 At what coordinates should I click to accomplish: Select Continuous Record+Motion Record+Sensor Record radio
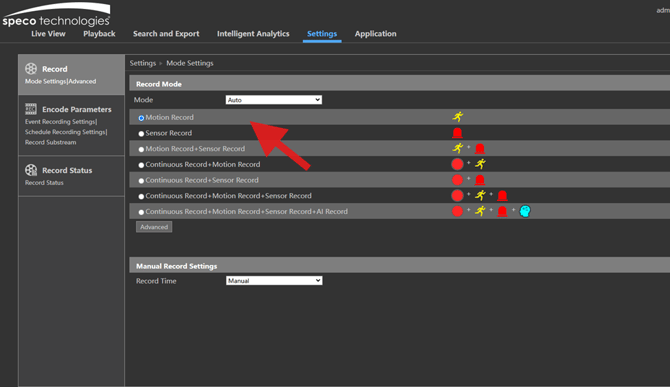pyautogui.click(x=141, y=196)
